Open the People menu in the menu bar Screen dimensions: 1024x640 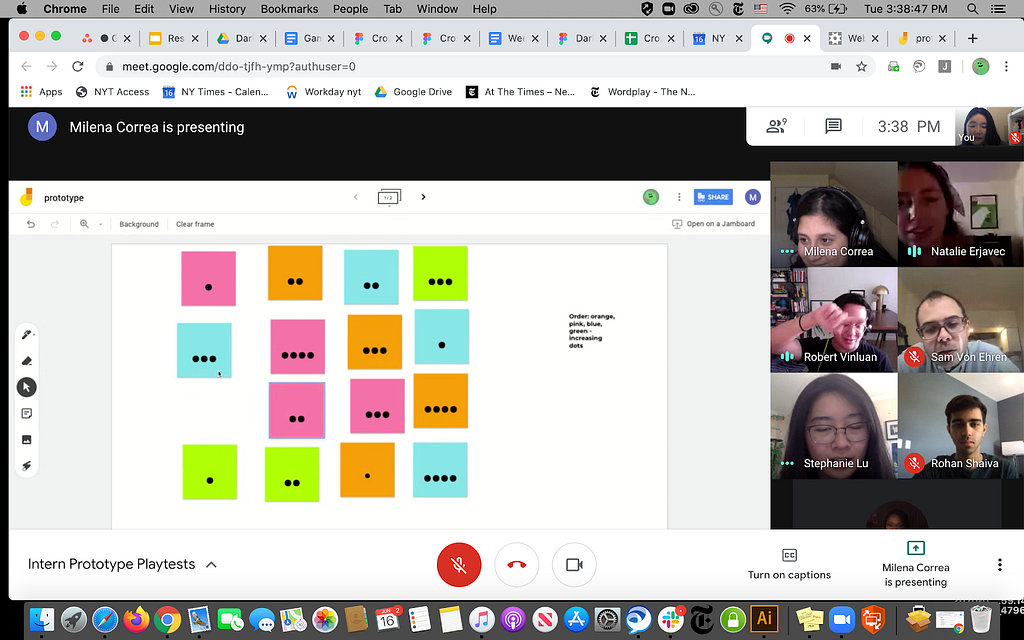pos(350,8)
